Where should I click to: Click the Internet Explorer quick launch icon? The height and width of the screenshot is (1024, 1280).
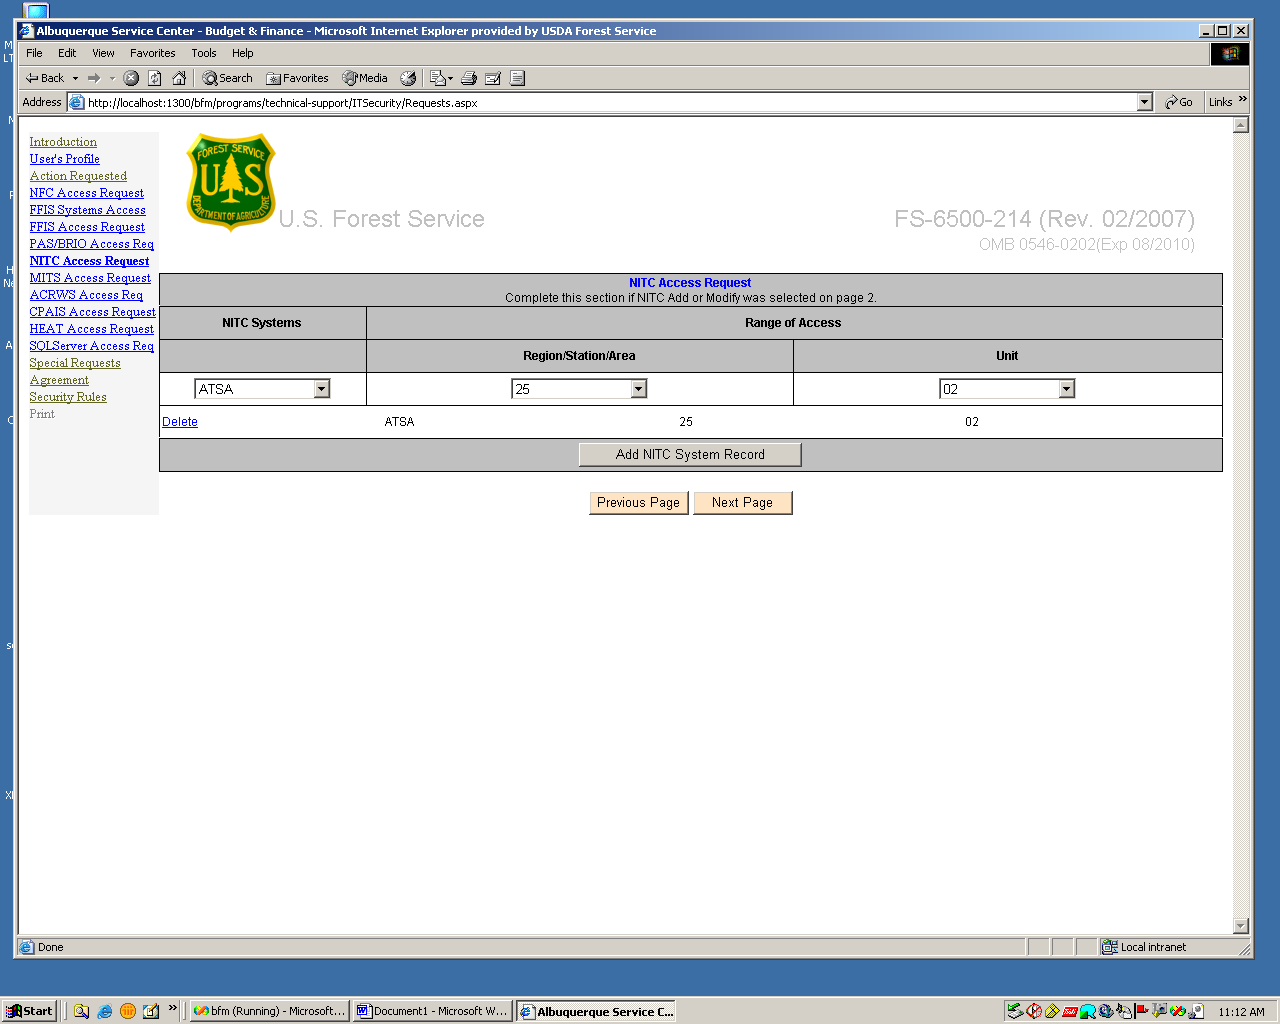(x=105, y=1011)
